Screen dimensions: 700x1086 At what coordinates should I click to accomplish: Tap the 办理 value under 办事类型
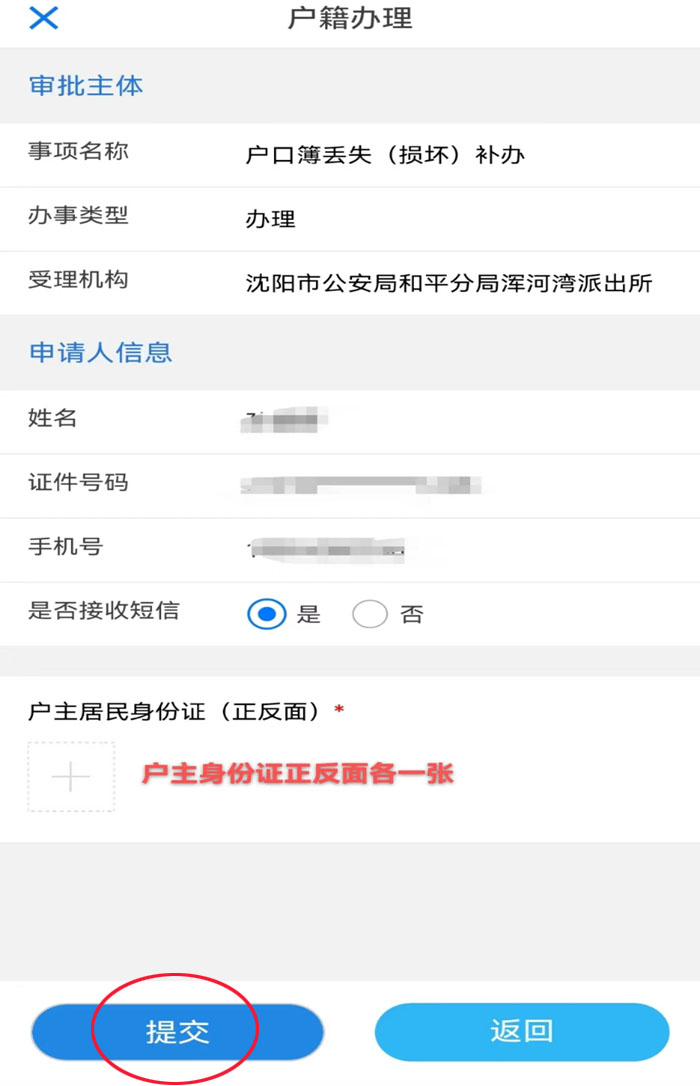[270, 219]
